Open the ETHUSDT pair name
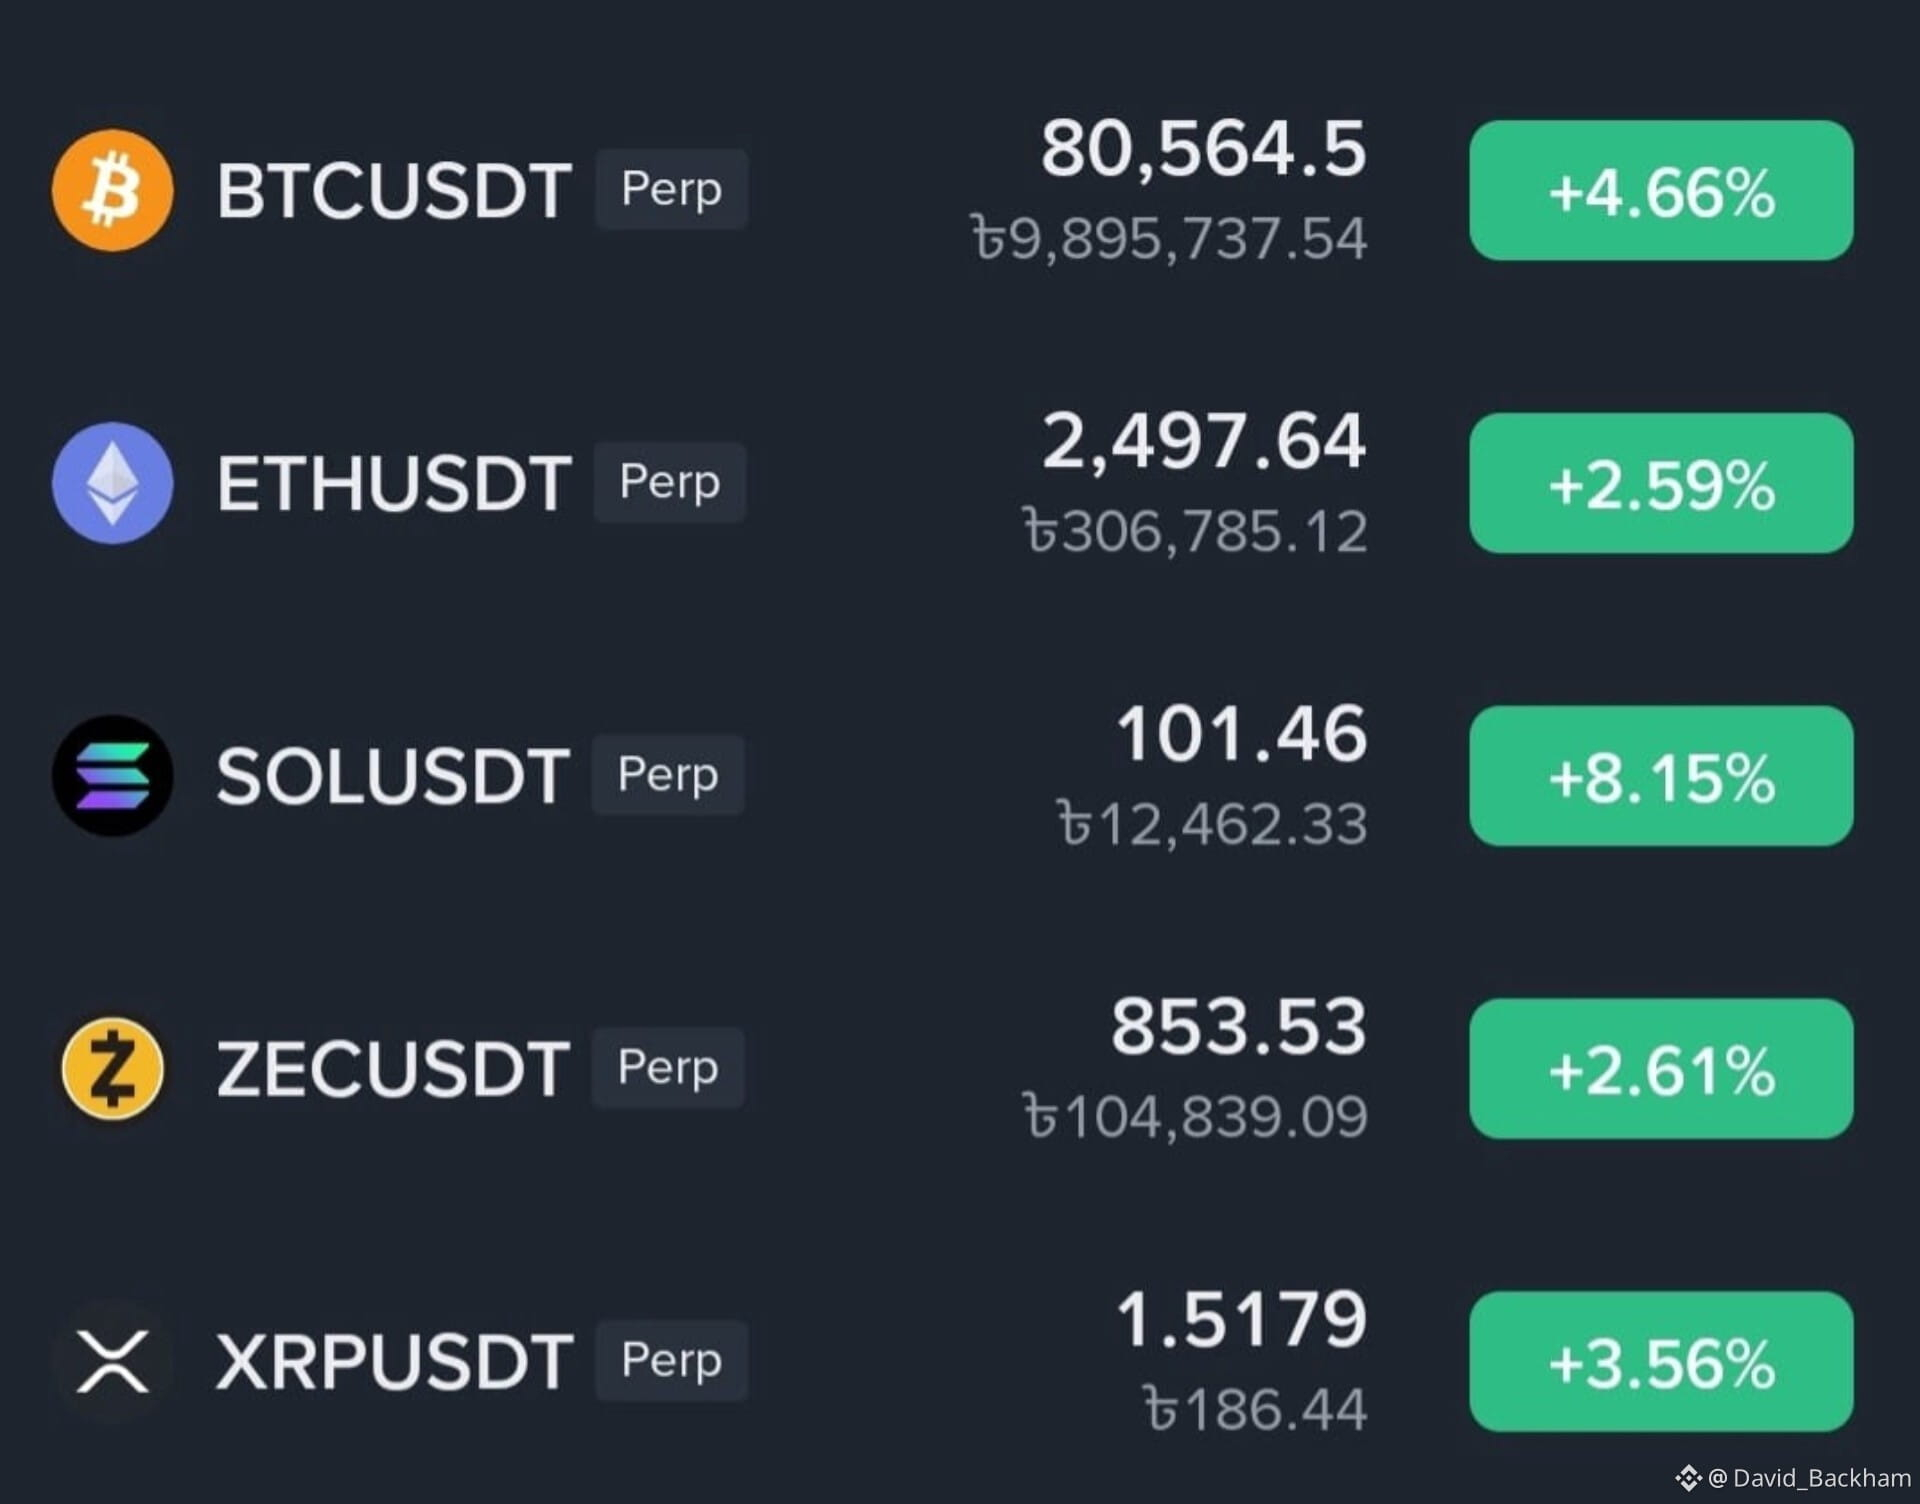 pyautogui.click(x=394, y=483)
